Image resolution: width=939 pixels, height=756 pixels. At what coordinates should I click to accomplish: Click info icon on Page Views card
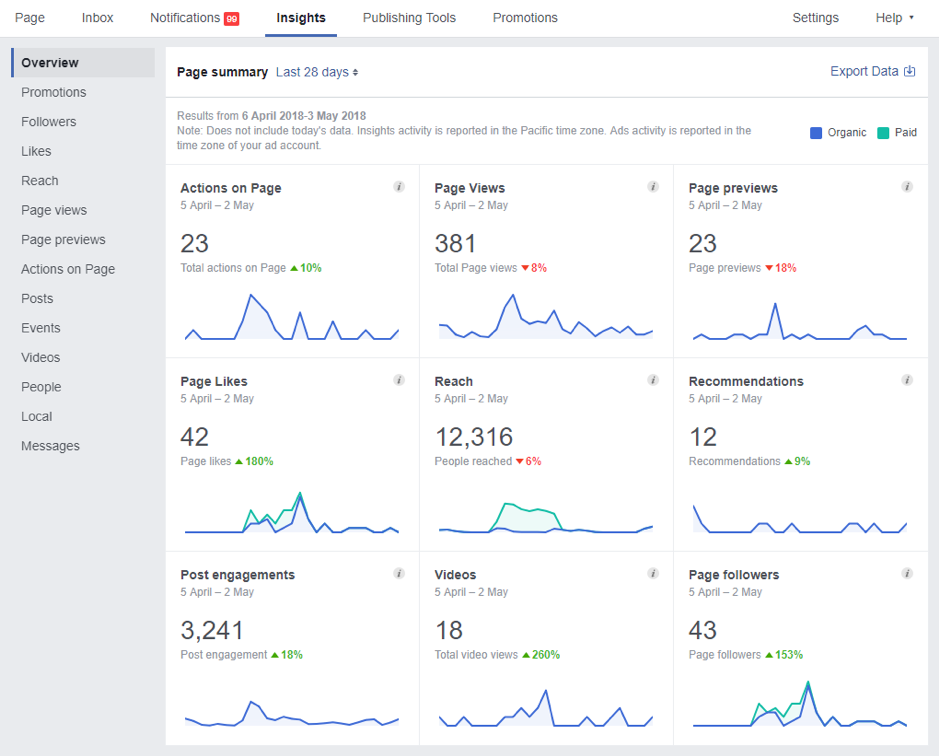pos(653,187)
